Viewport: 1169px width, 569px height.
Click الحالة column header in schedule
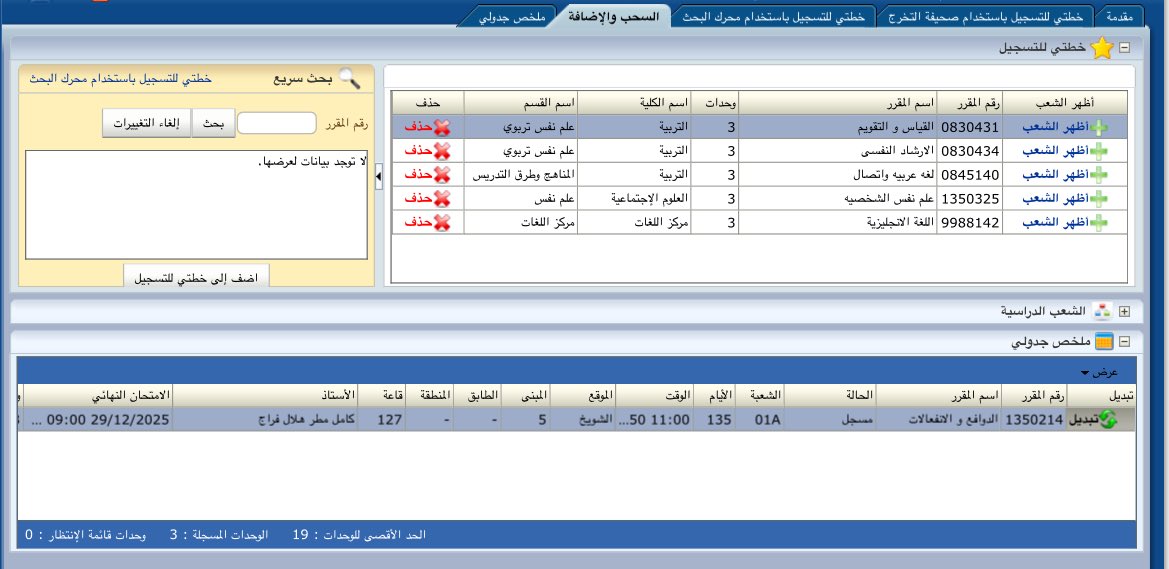click(830, 395)
